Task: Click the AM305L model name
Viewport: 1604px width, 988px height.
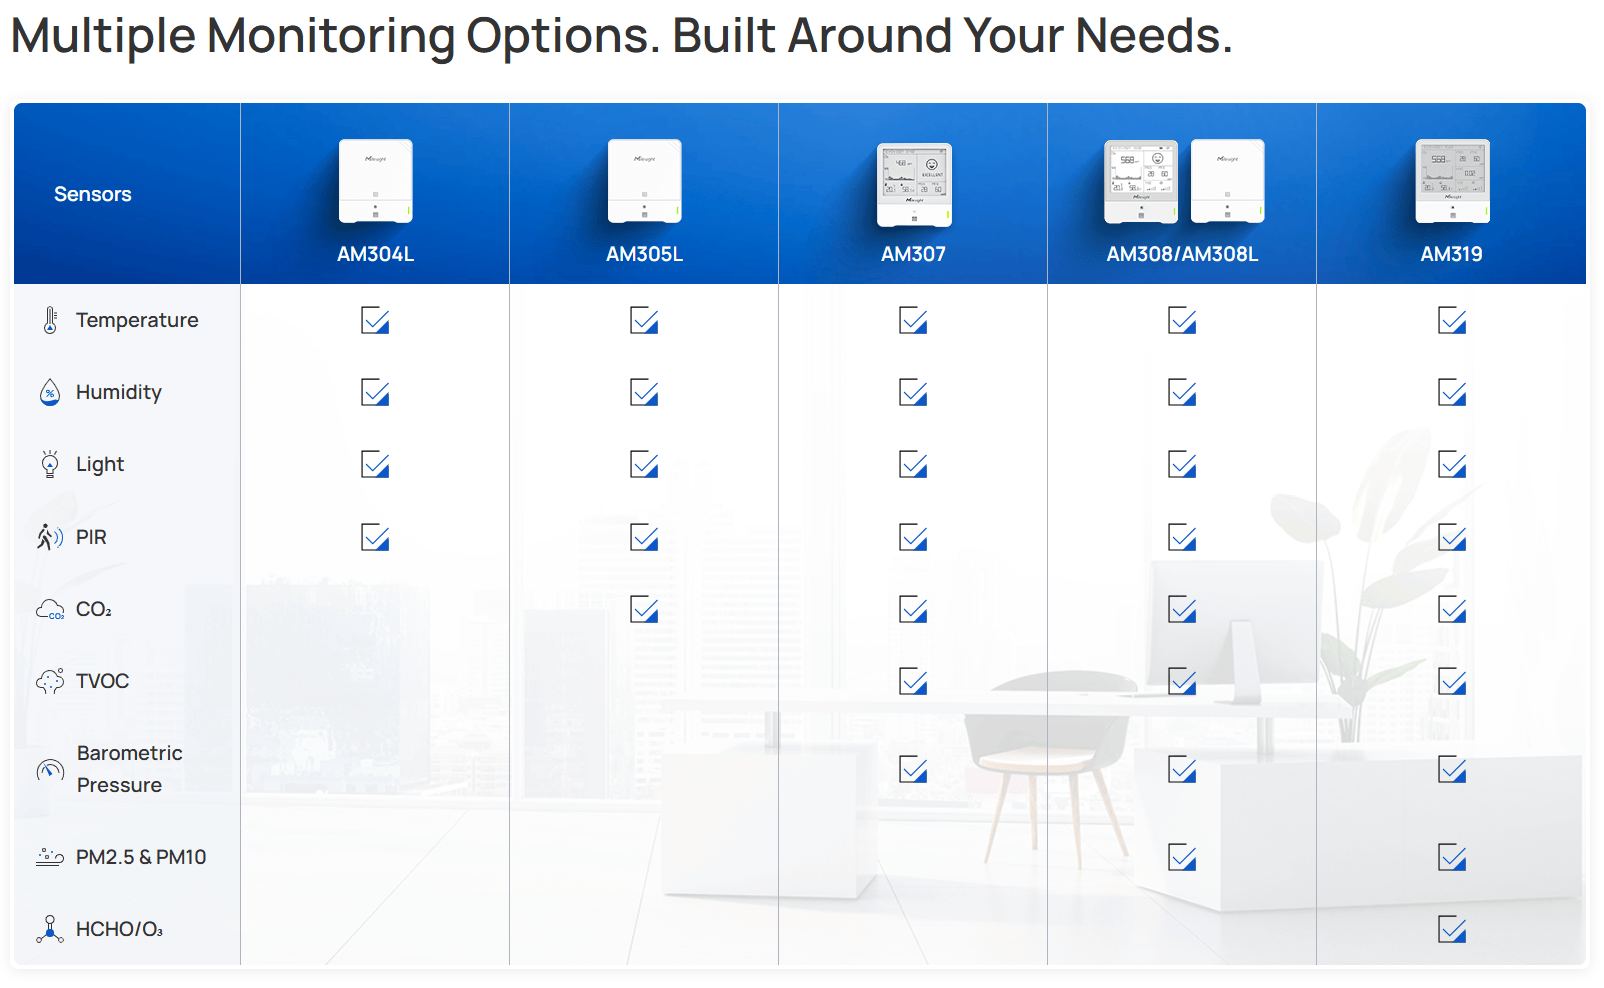Action: [644, 254]
